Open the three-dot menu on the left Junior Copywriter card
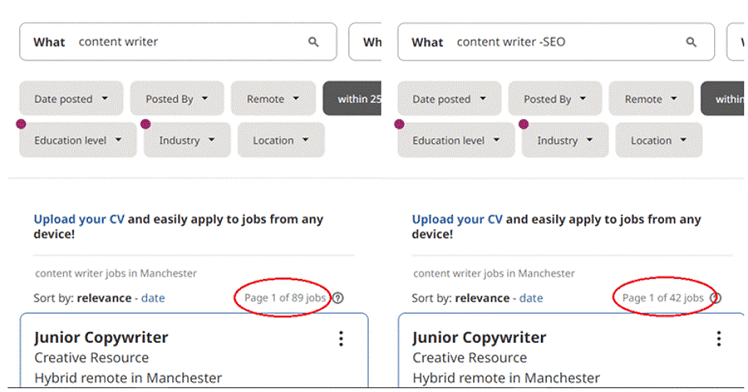This screenshot has width=748, height=392. coord(341,339)
